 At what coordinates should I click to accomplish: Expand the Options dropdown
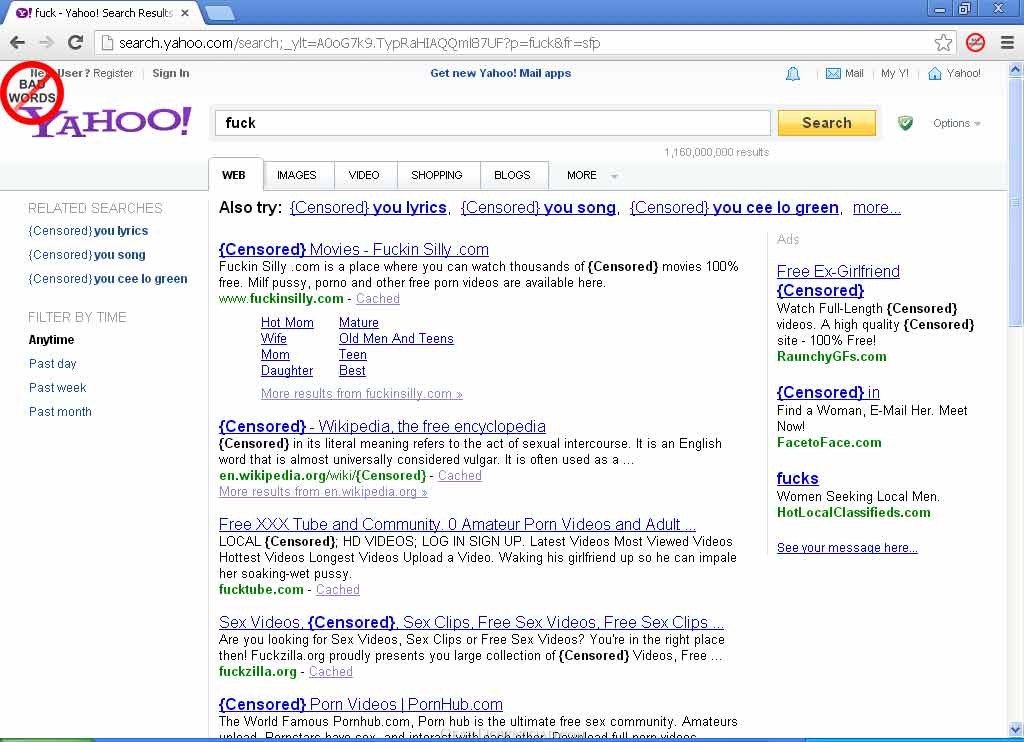(x=957, y=123)
